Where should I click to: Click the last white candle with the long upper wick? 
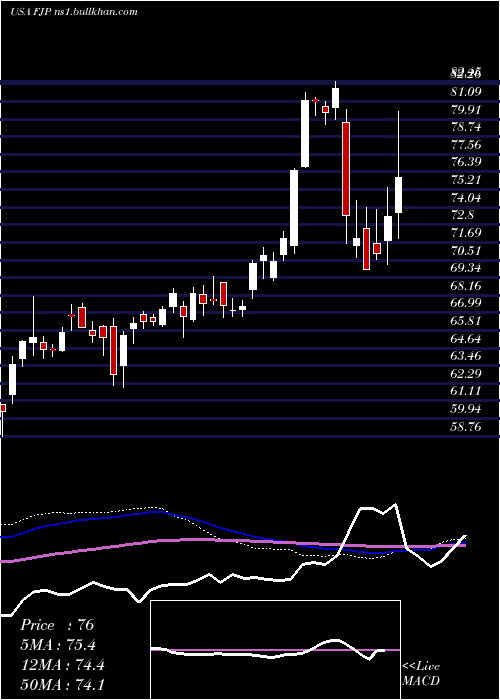click(399, 195)
